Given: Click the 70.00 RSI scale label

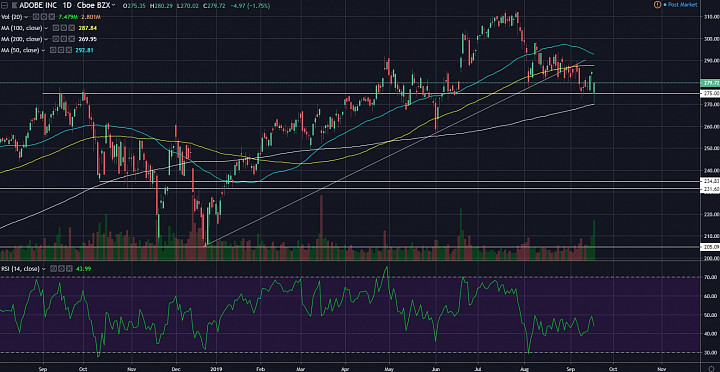Looking at the screenshot, I should [x=711, y=277].
